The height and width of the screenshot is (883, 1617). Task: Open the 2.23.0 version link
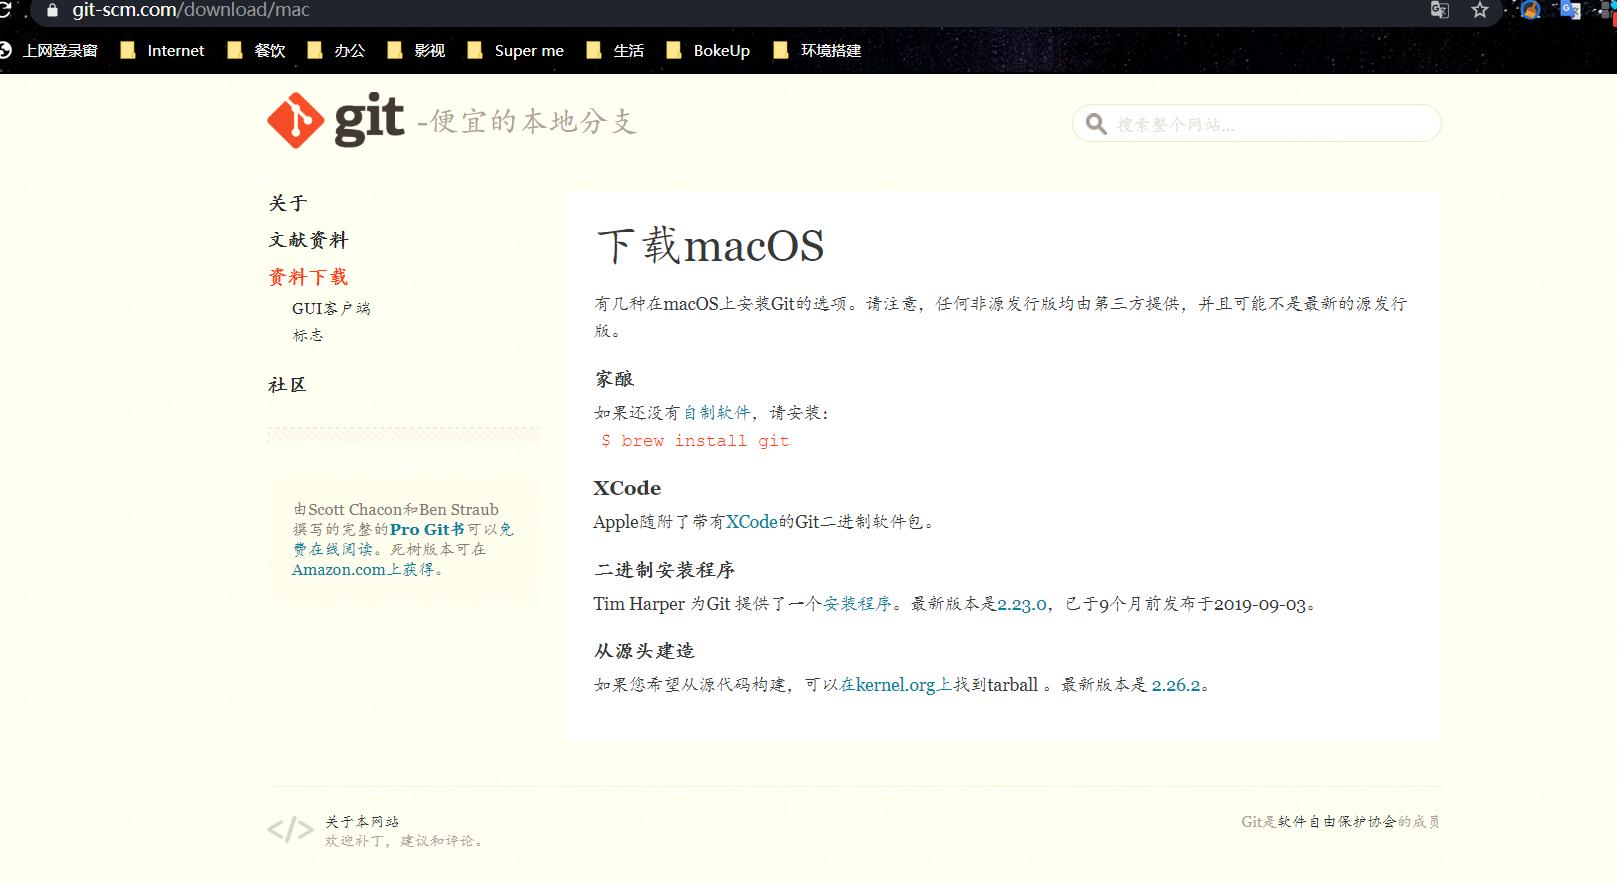[x=1022, y=604]
